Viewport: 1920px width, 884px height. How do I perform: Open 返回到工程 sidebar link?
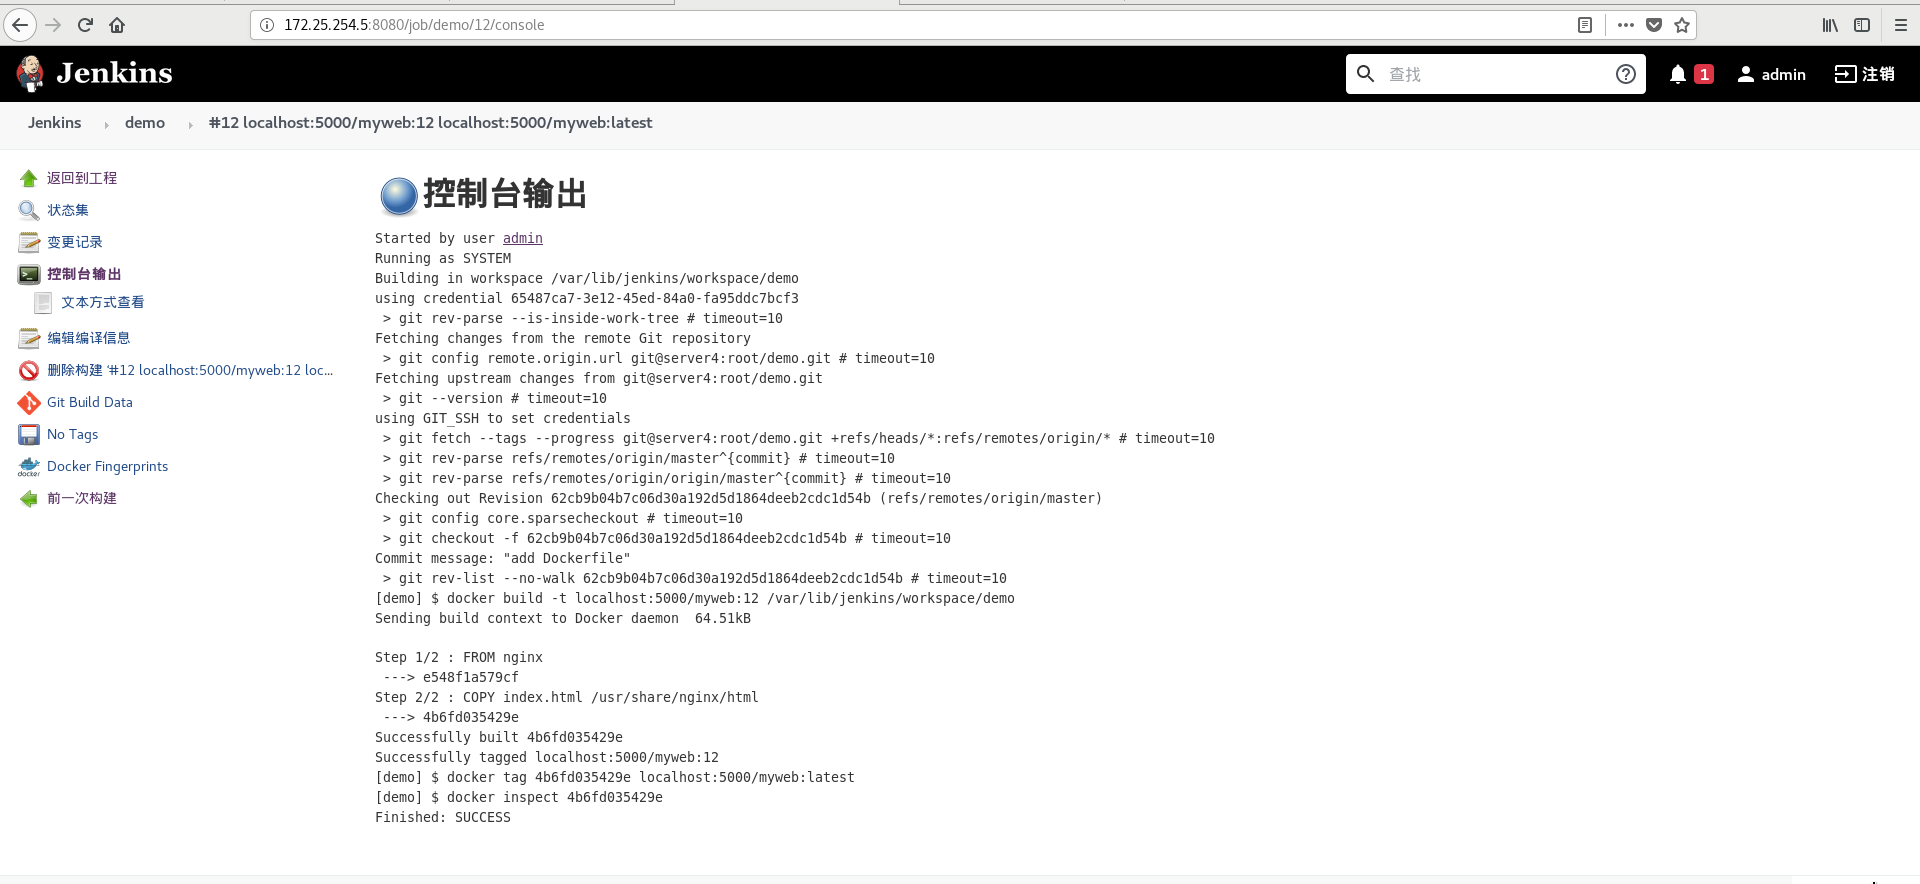pos(82,178)
